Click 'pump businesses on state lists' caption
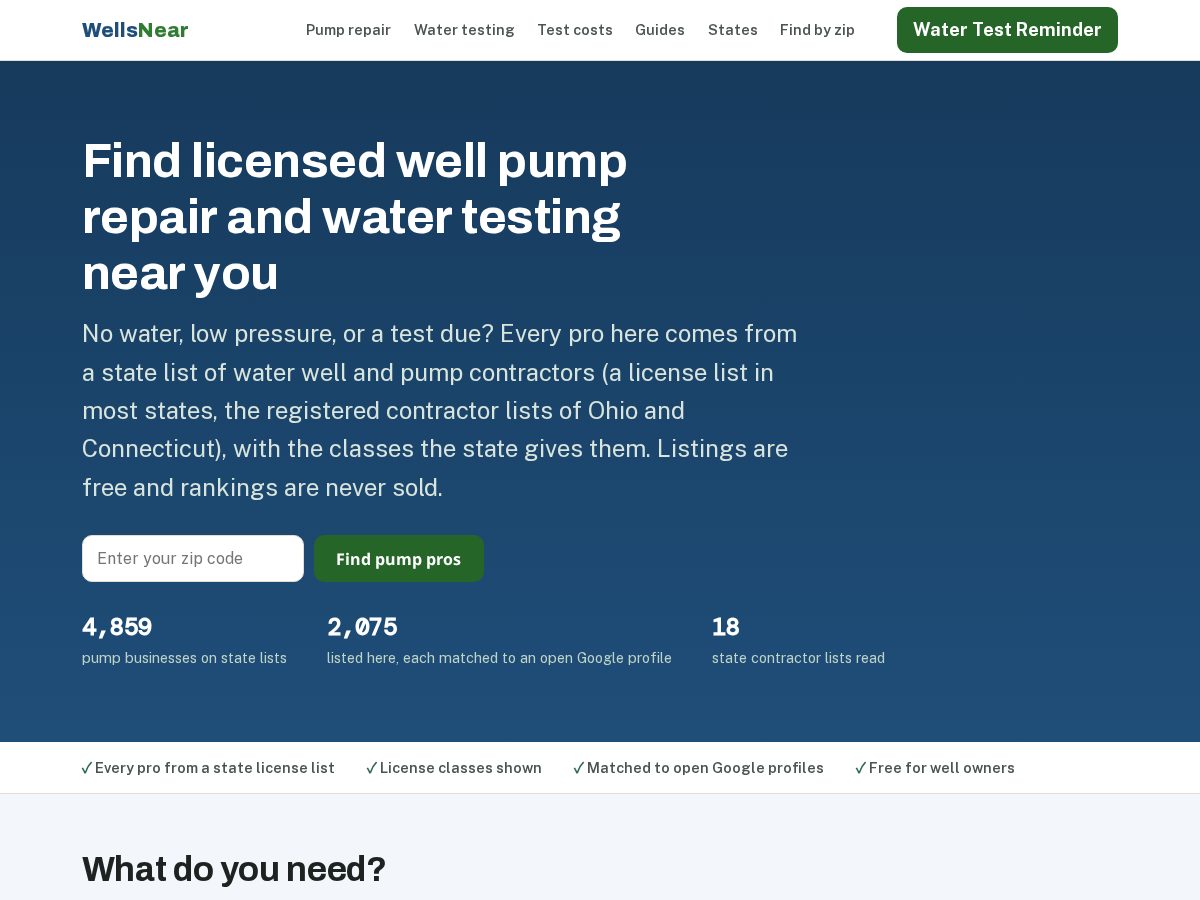 184,658
